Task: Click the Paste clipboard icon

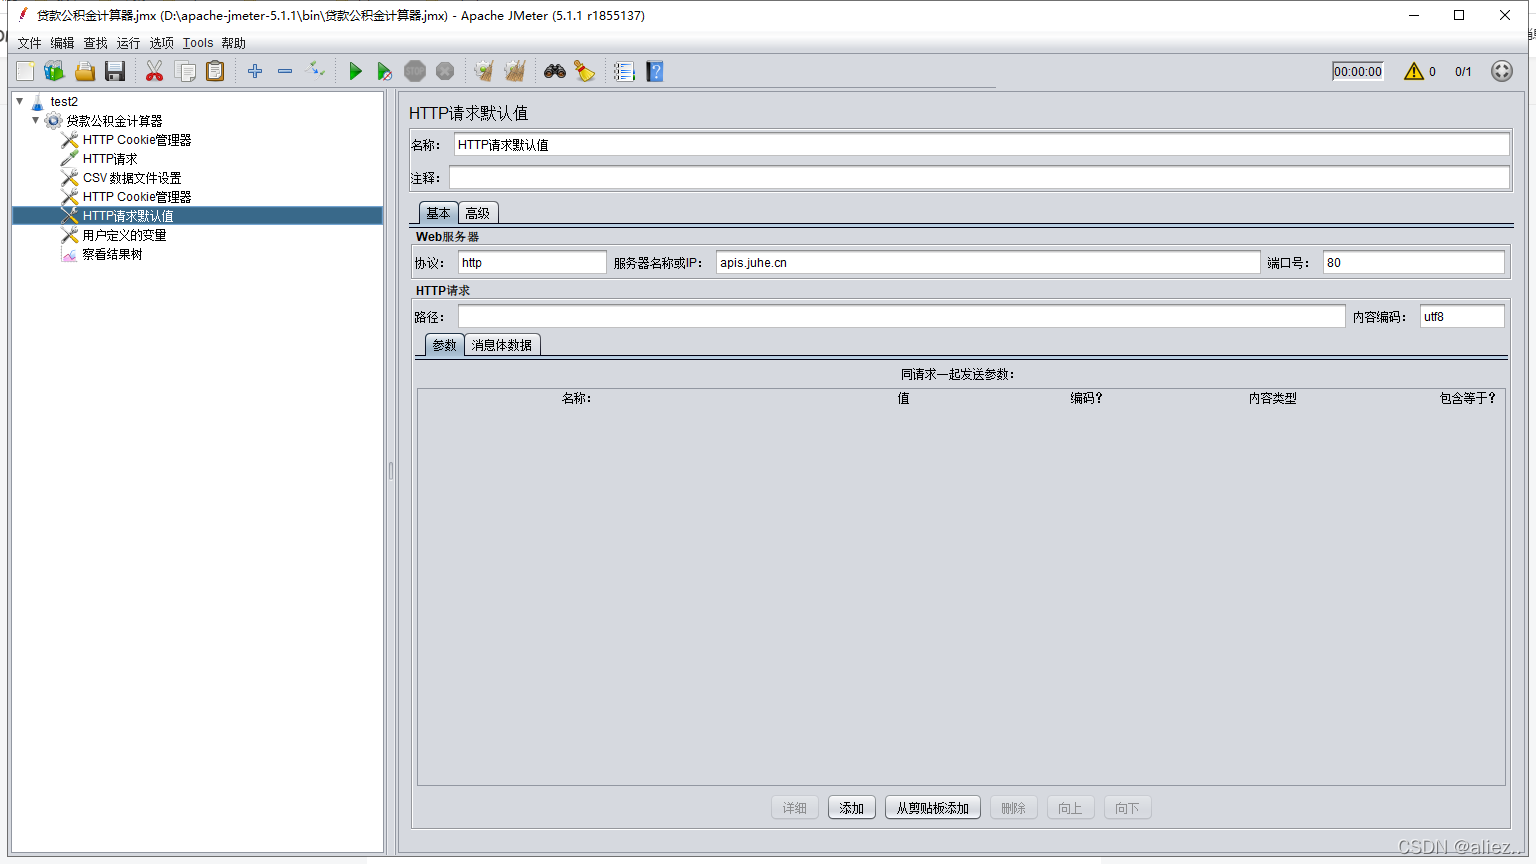Action: (x=215, y=71)
